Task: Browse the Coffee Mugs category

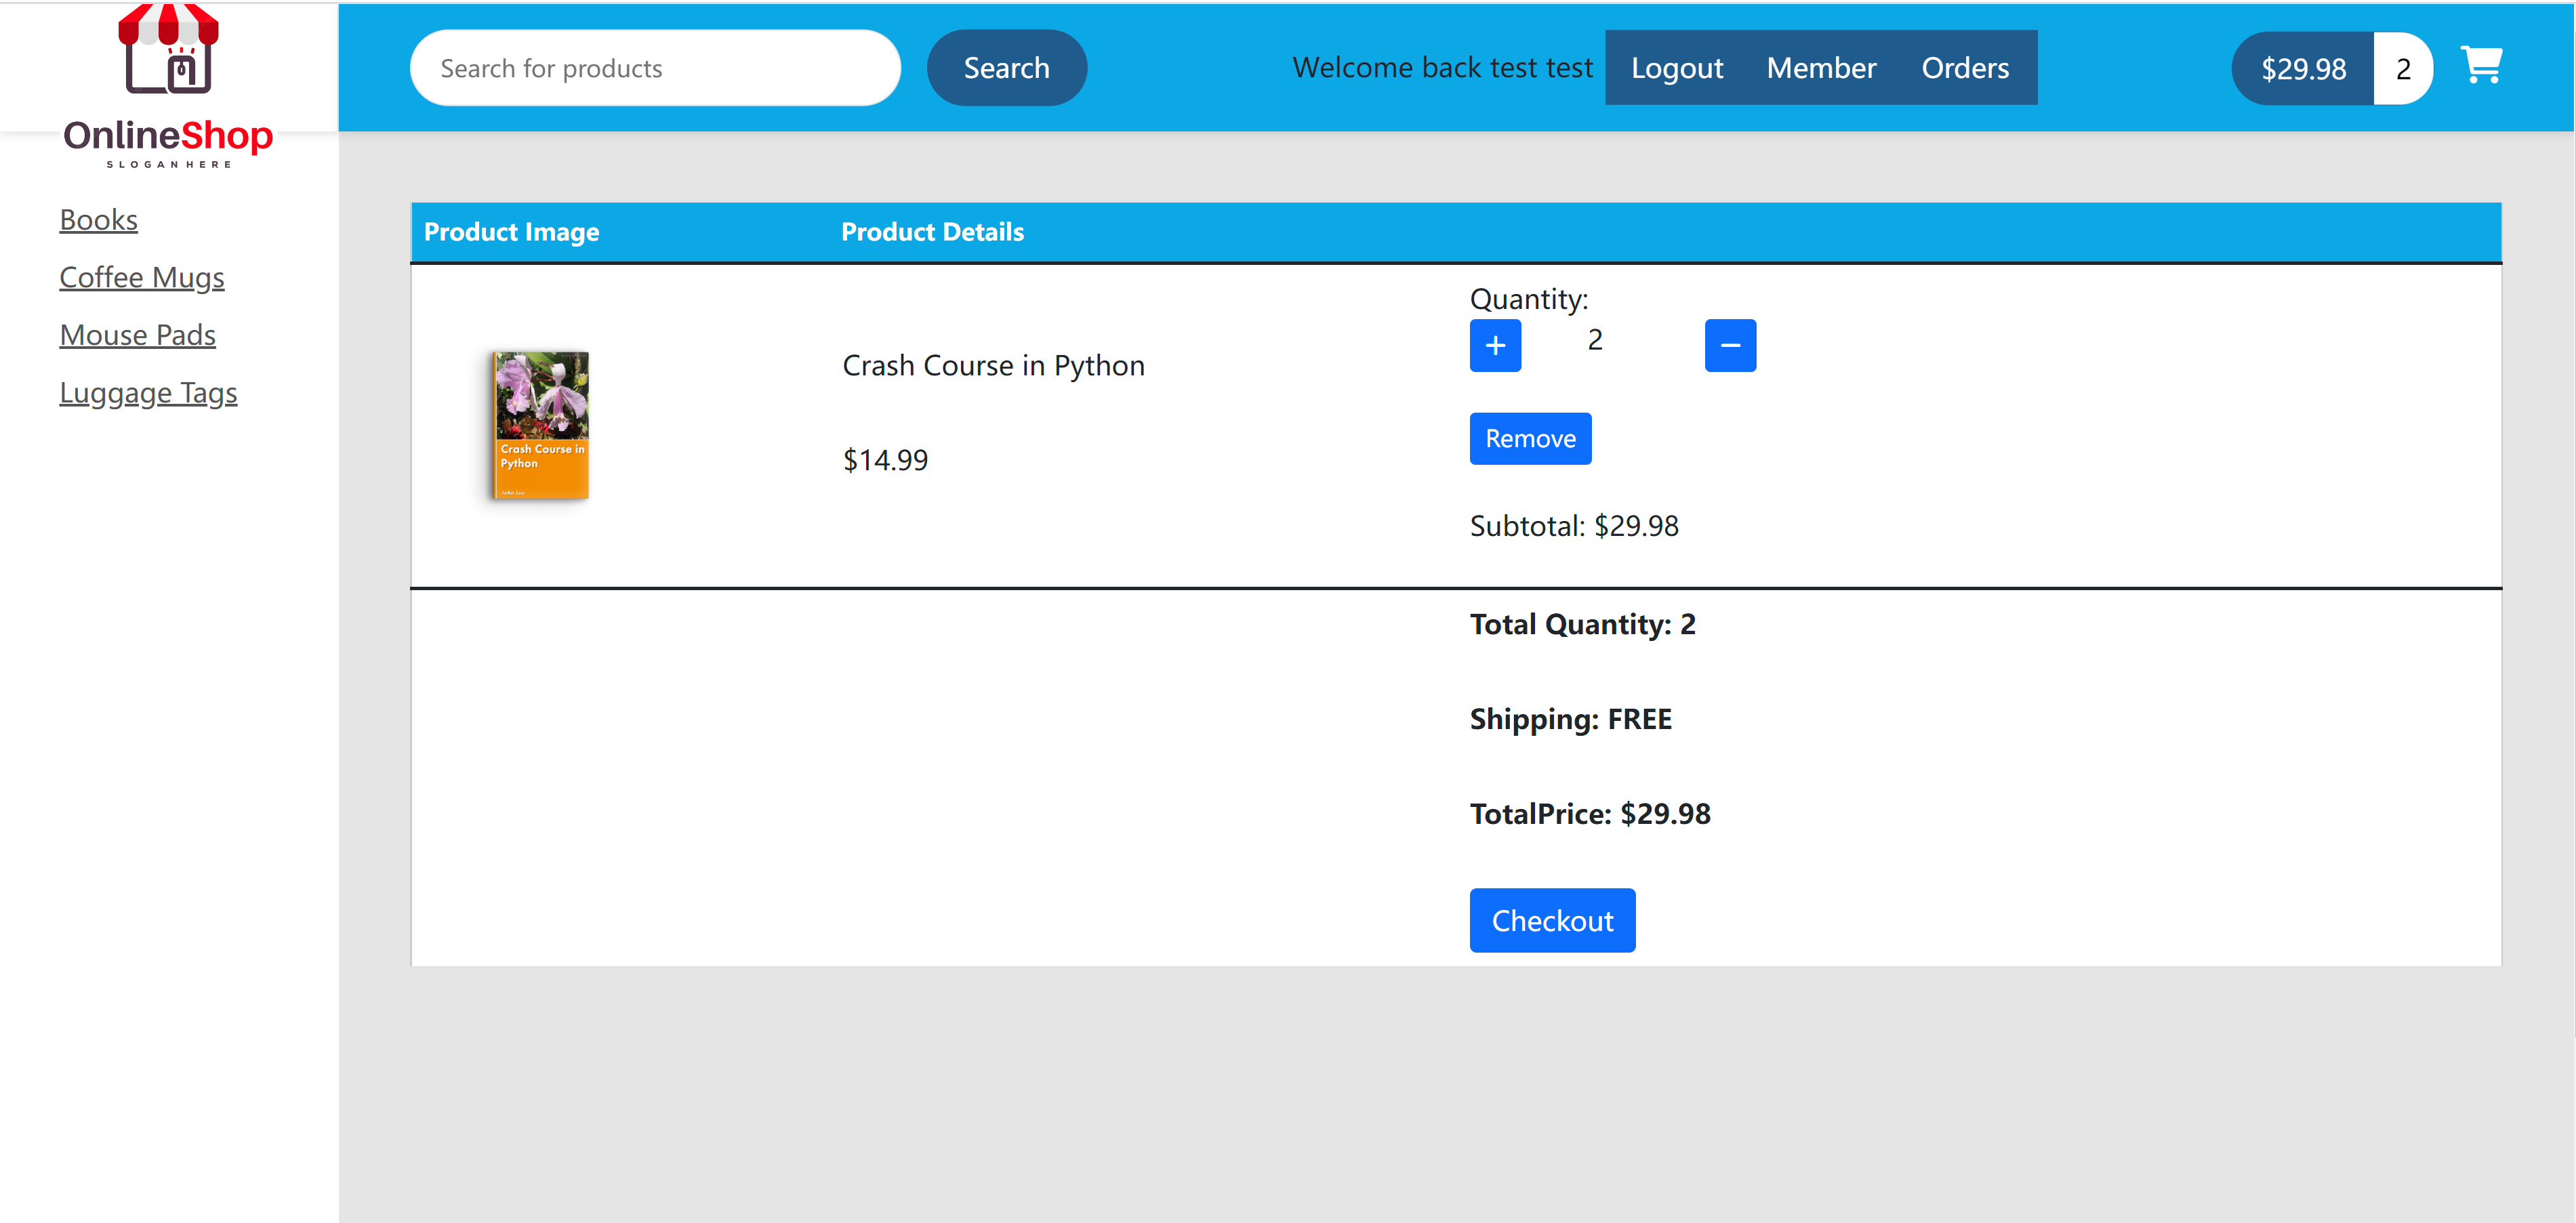Action: coord(142,277)
